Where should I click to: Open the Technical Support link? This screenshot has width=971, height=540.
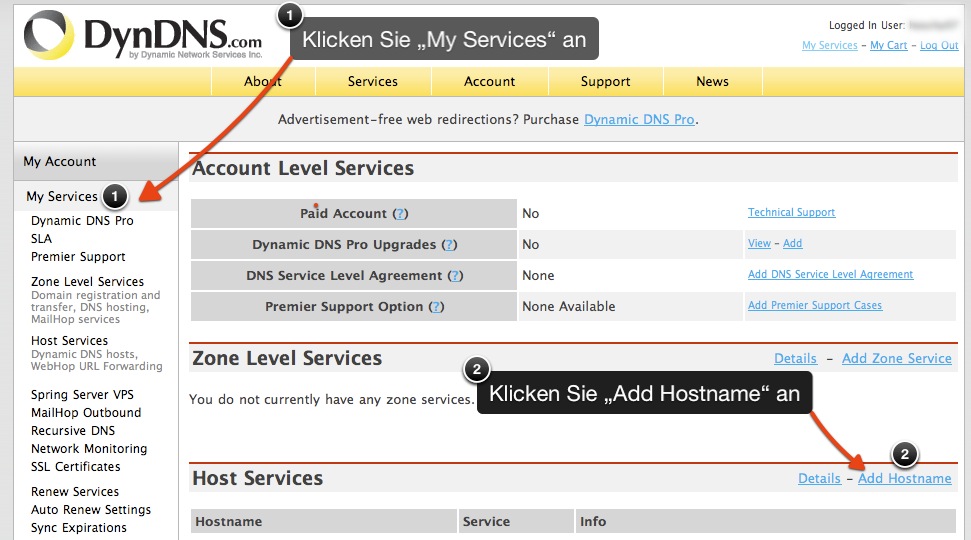pos(791,213)
